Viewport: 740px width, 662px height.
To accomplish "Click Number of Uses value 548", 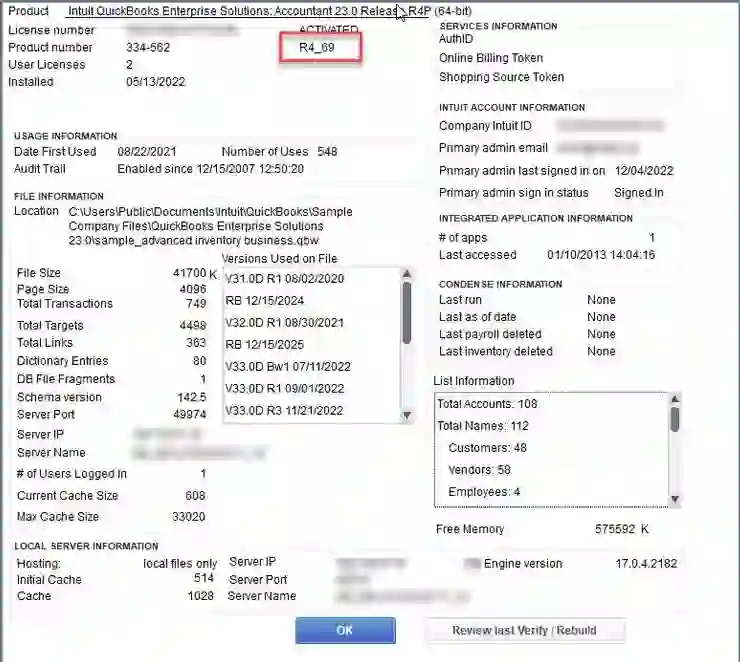I will point(327,152).
